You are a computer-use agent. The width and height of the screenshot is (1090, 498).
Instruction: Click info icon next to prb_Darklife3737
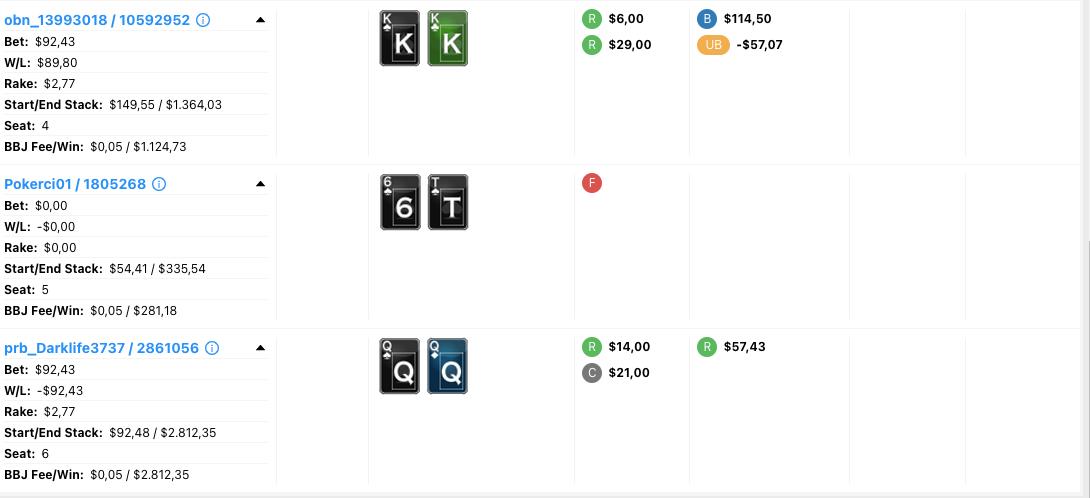coord(212,348)
